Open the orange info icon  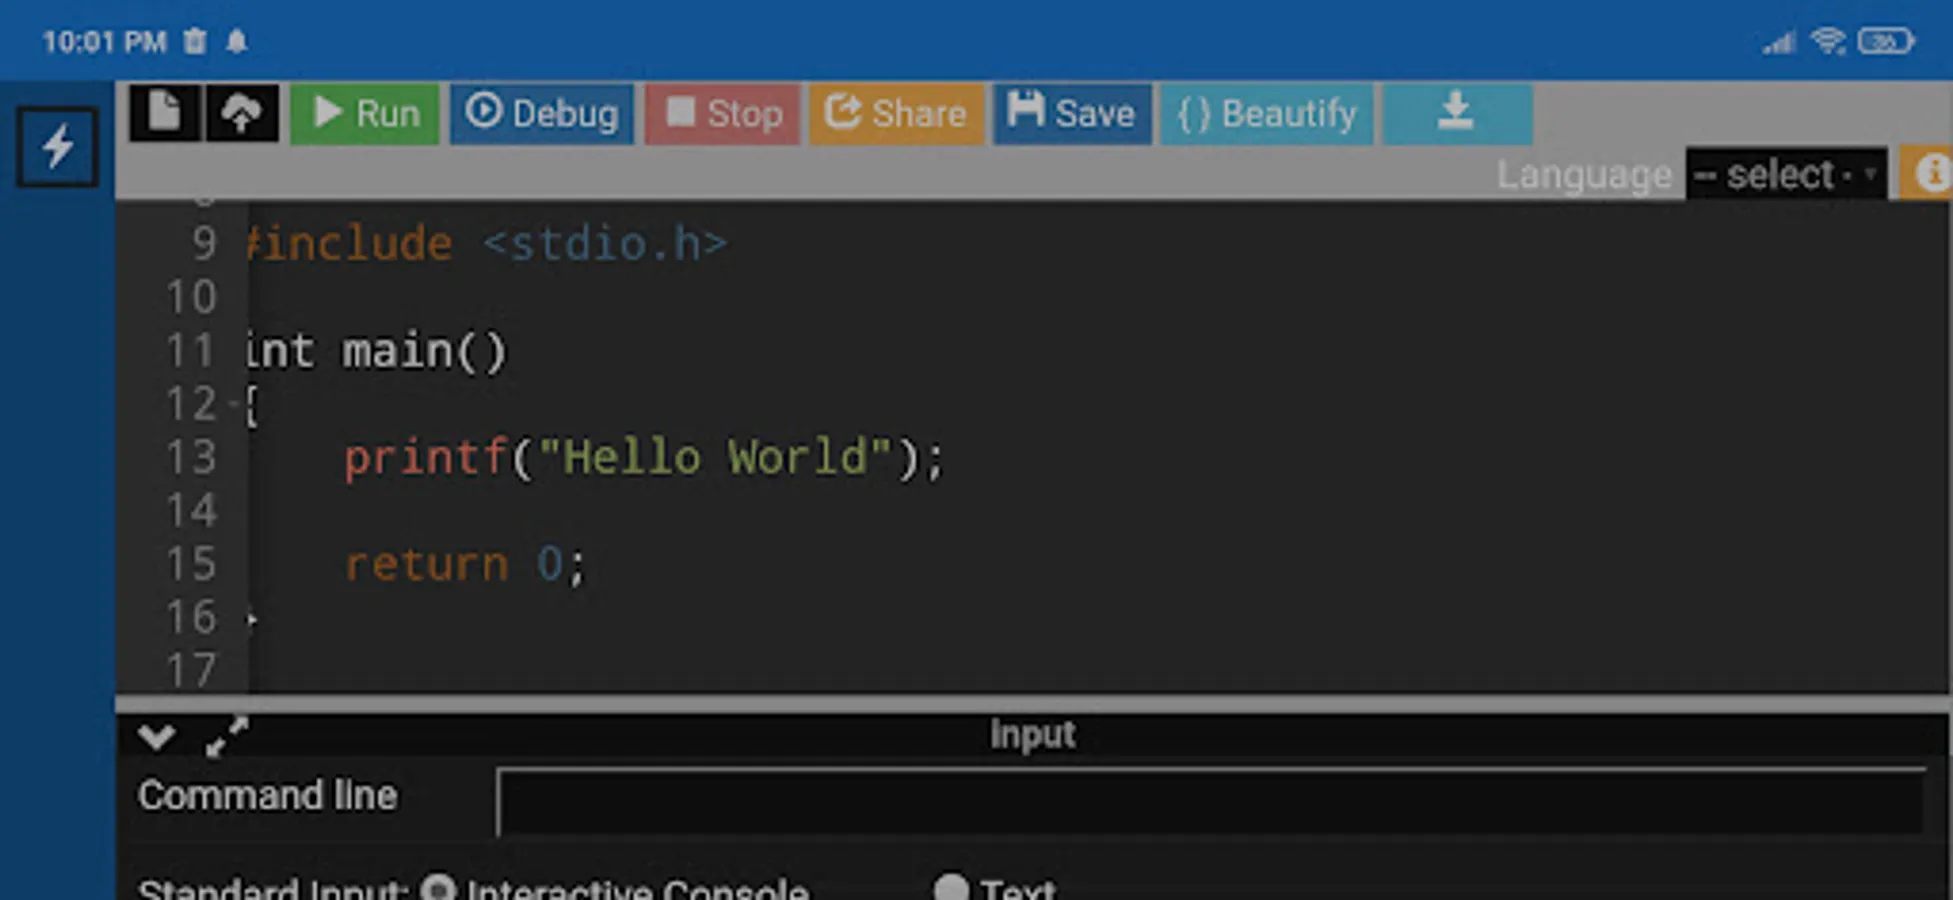point(1930,173)
